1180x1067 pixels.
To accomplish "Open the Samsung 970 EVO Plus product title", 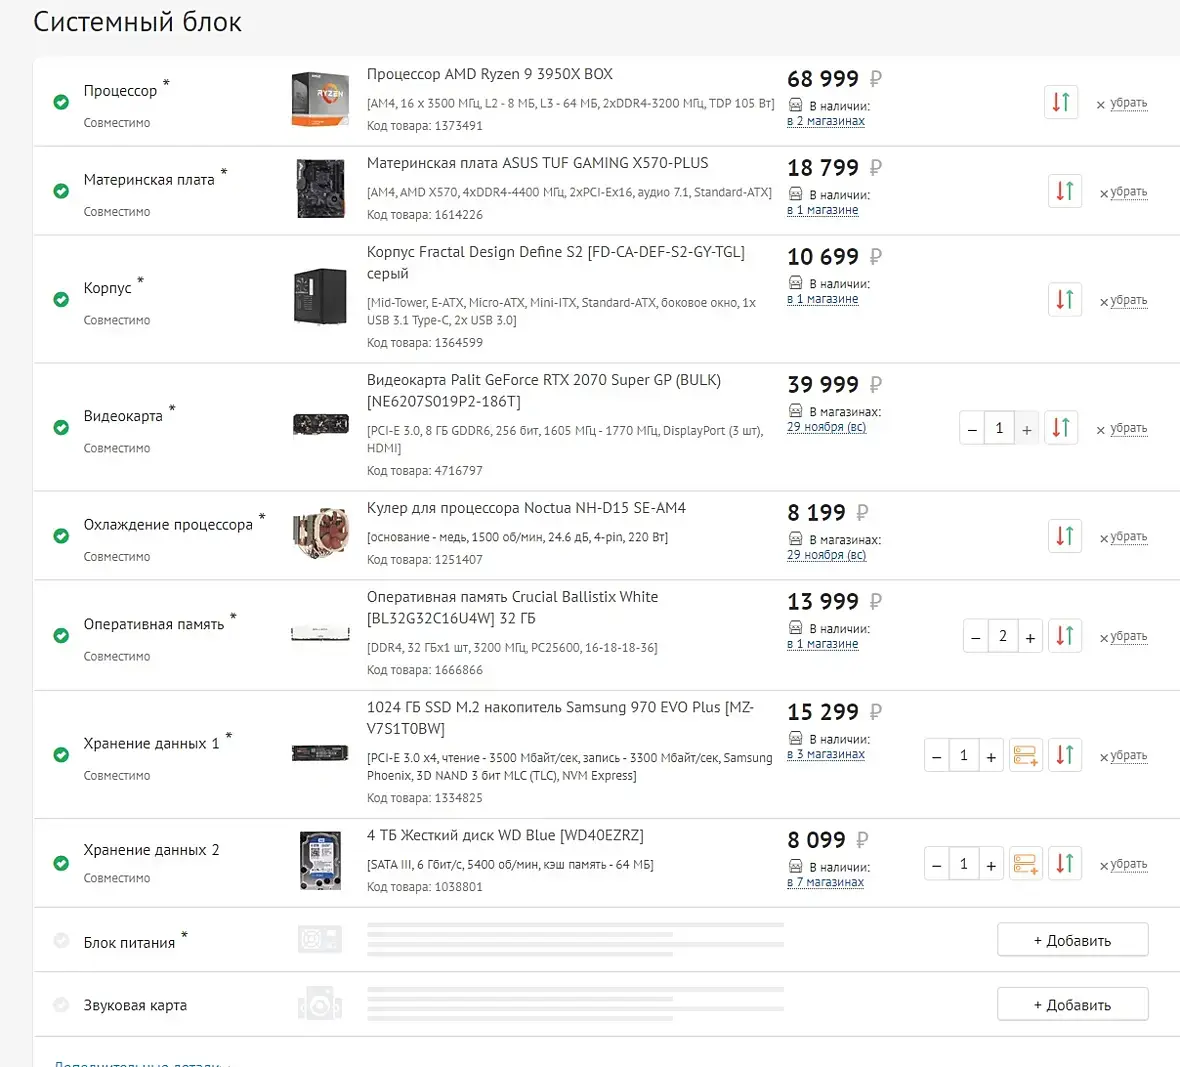I will (560, 718).
